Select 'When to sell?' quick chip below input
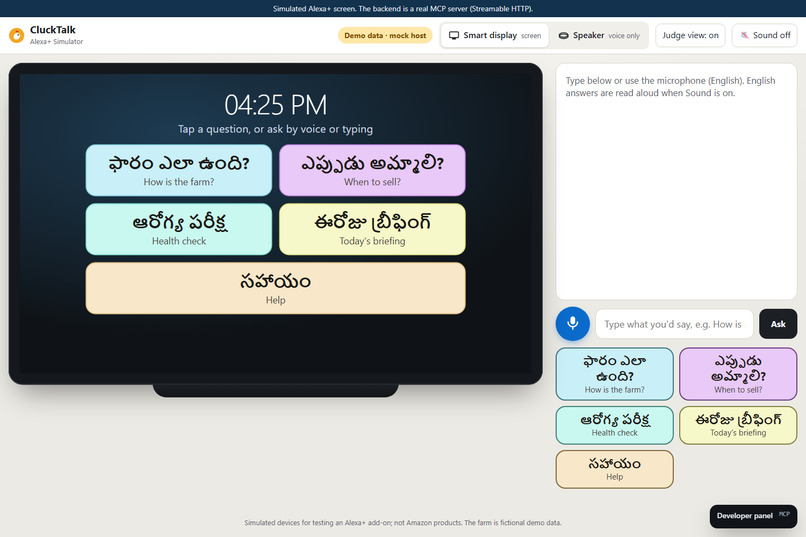 point(738,374)
